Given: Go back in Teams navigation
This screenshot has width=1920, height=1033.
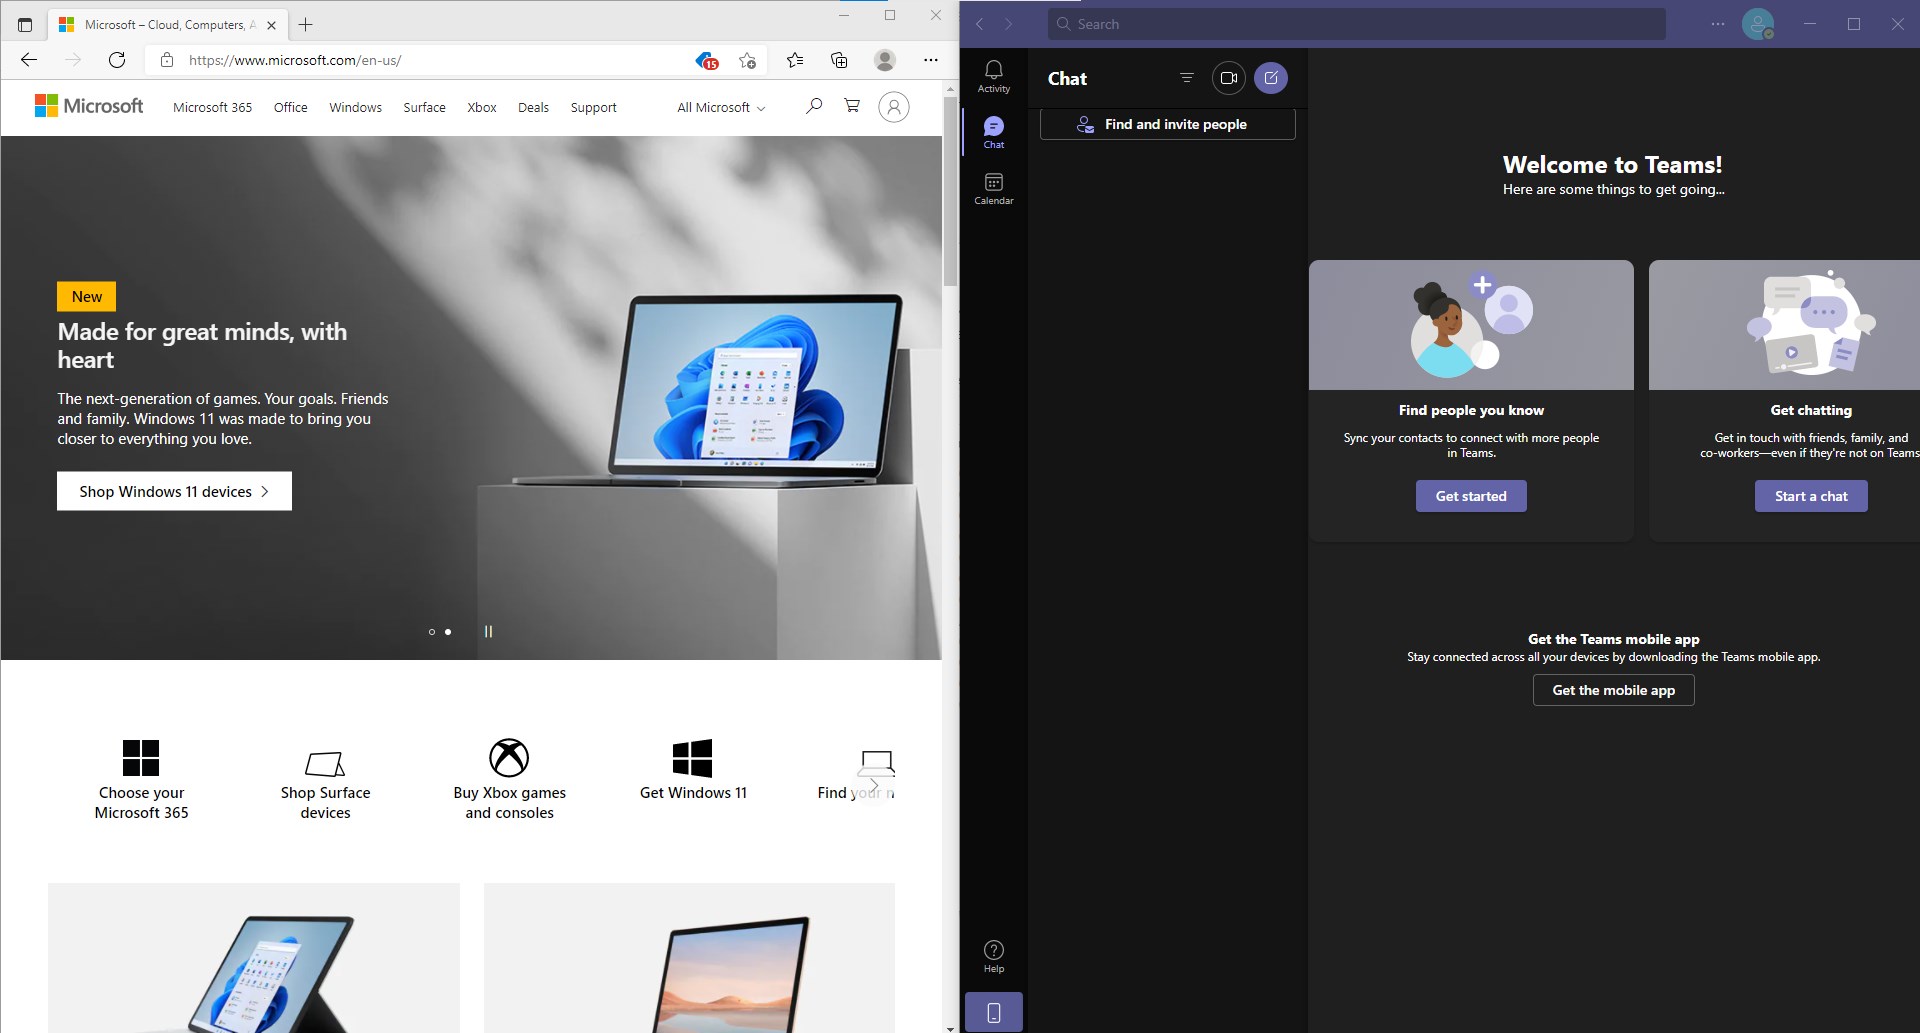Looking at the screenshot, I should 980,24.
